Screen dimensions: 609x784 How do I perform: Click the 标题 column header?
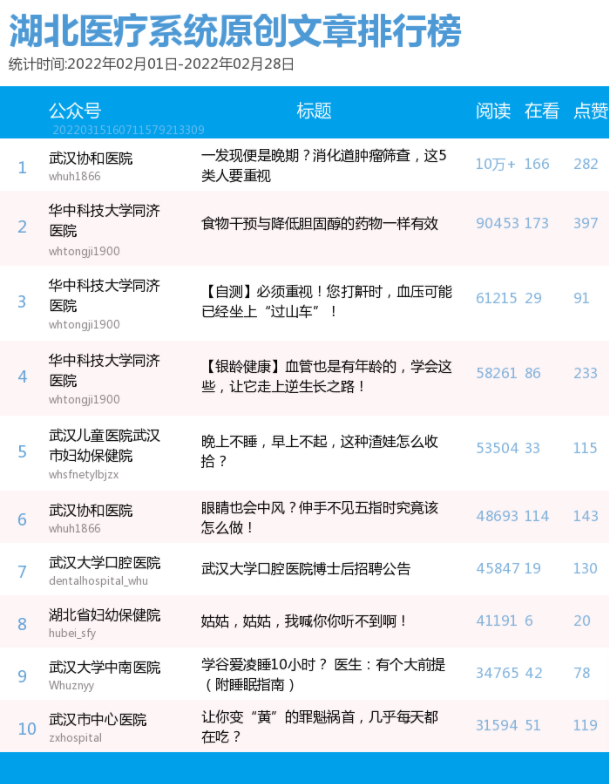tap(314, 110)
